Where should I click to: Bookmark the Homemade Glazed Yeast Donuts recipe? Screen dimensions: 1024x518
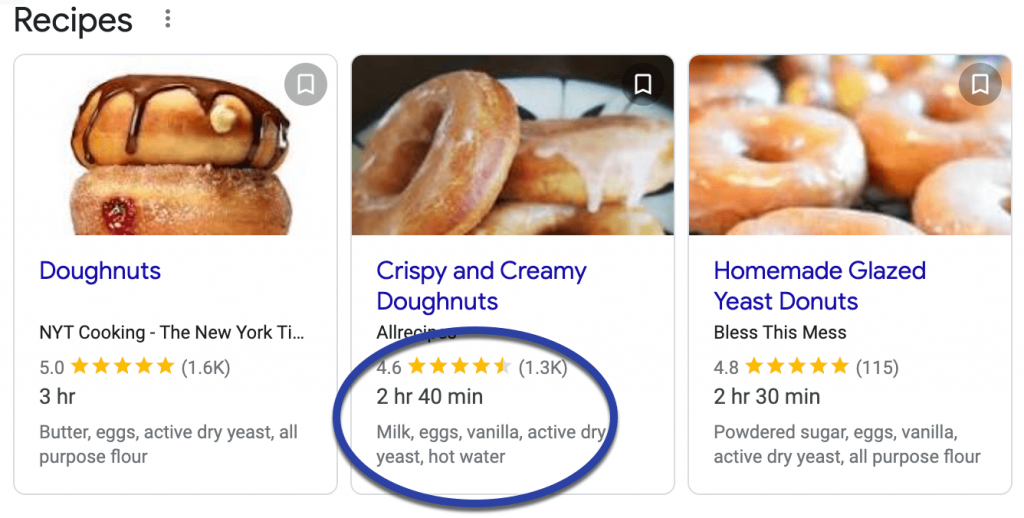pyautogui.click(x=980, y=85)
